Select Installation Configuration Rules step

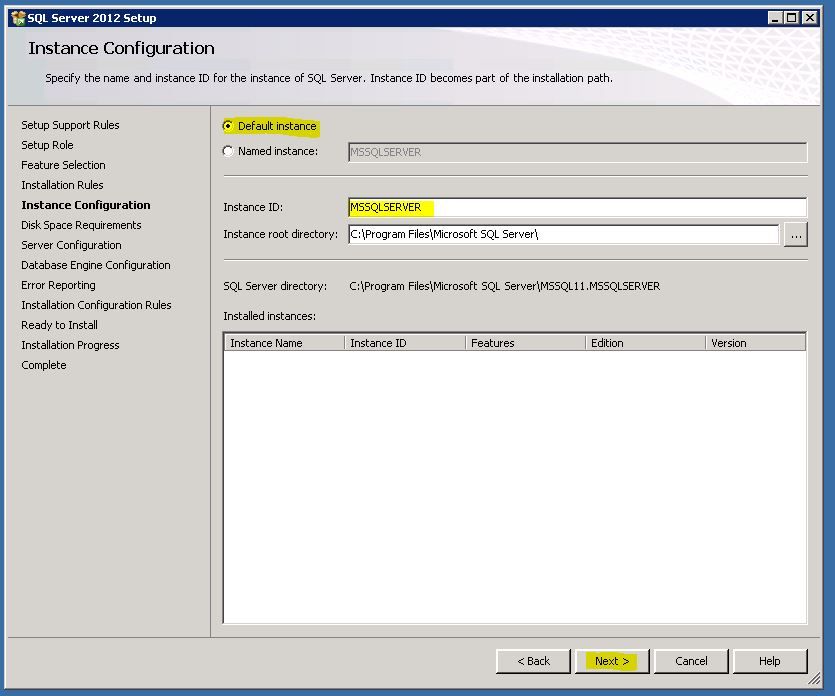[x=96, y=305]
